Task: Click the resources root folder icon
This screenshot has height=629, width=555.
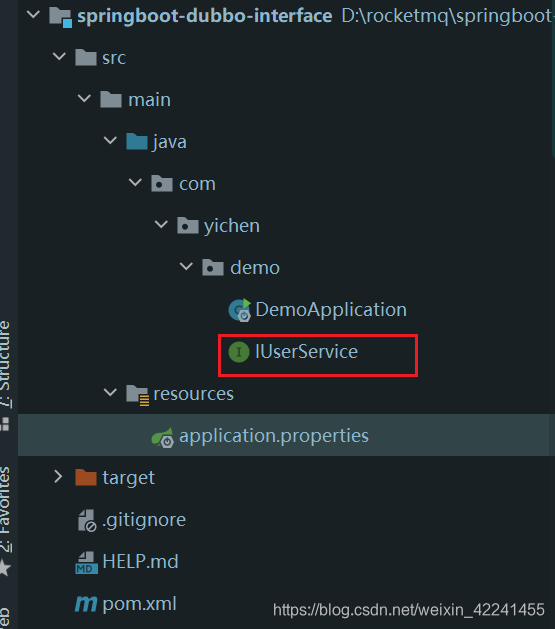Action: click(x=138, y=395)
